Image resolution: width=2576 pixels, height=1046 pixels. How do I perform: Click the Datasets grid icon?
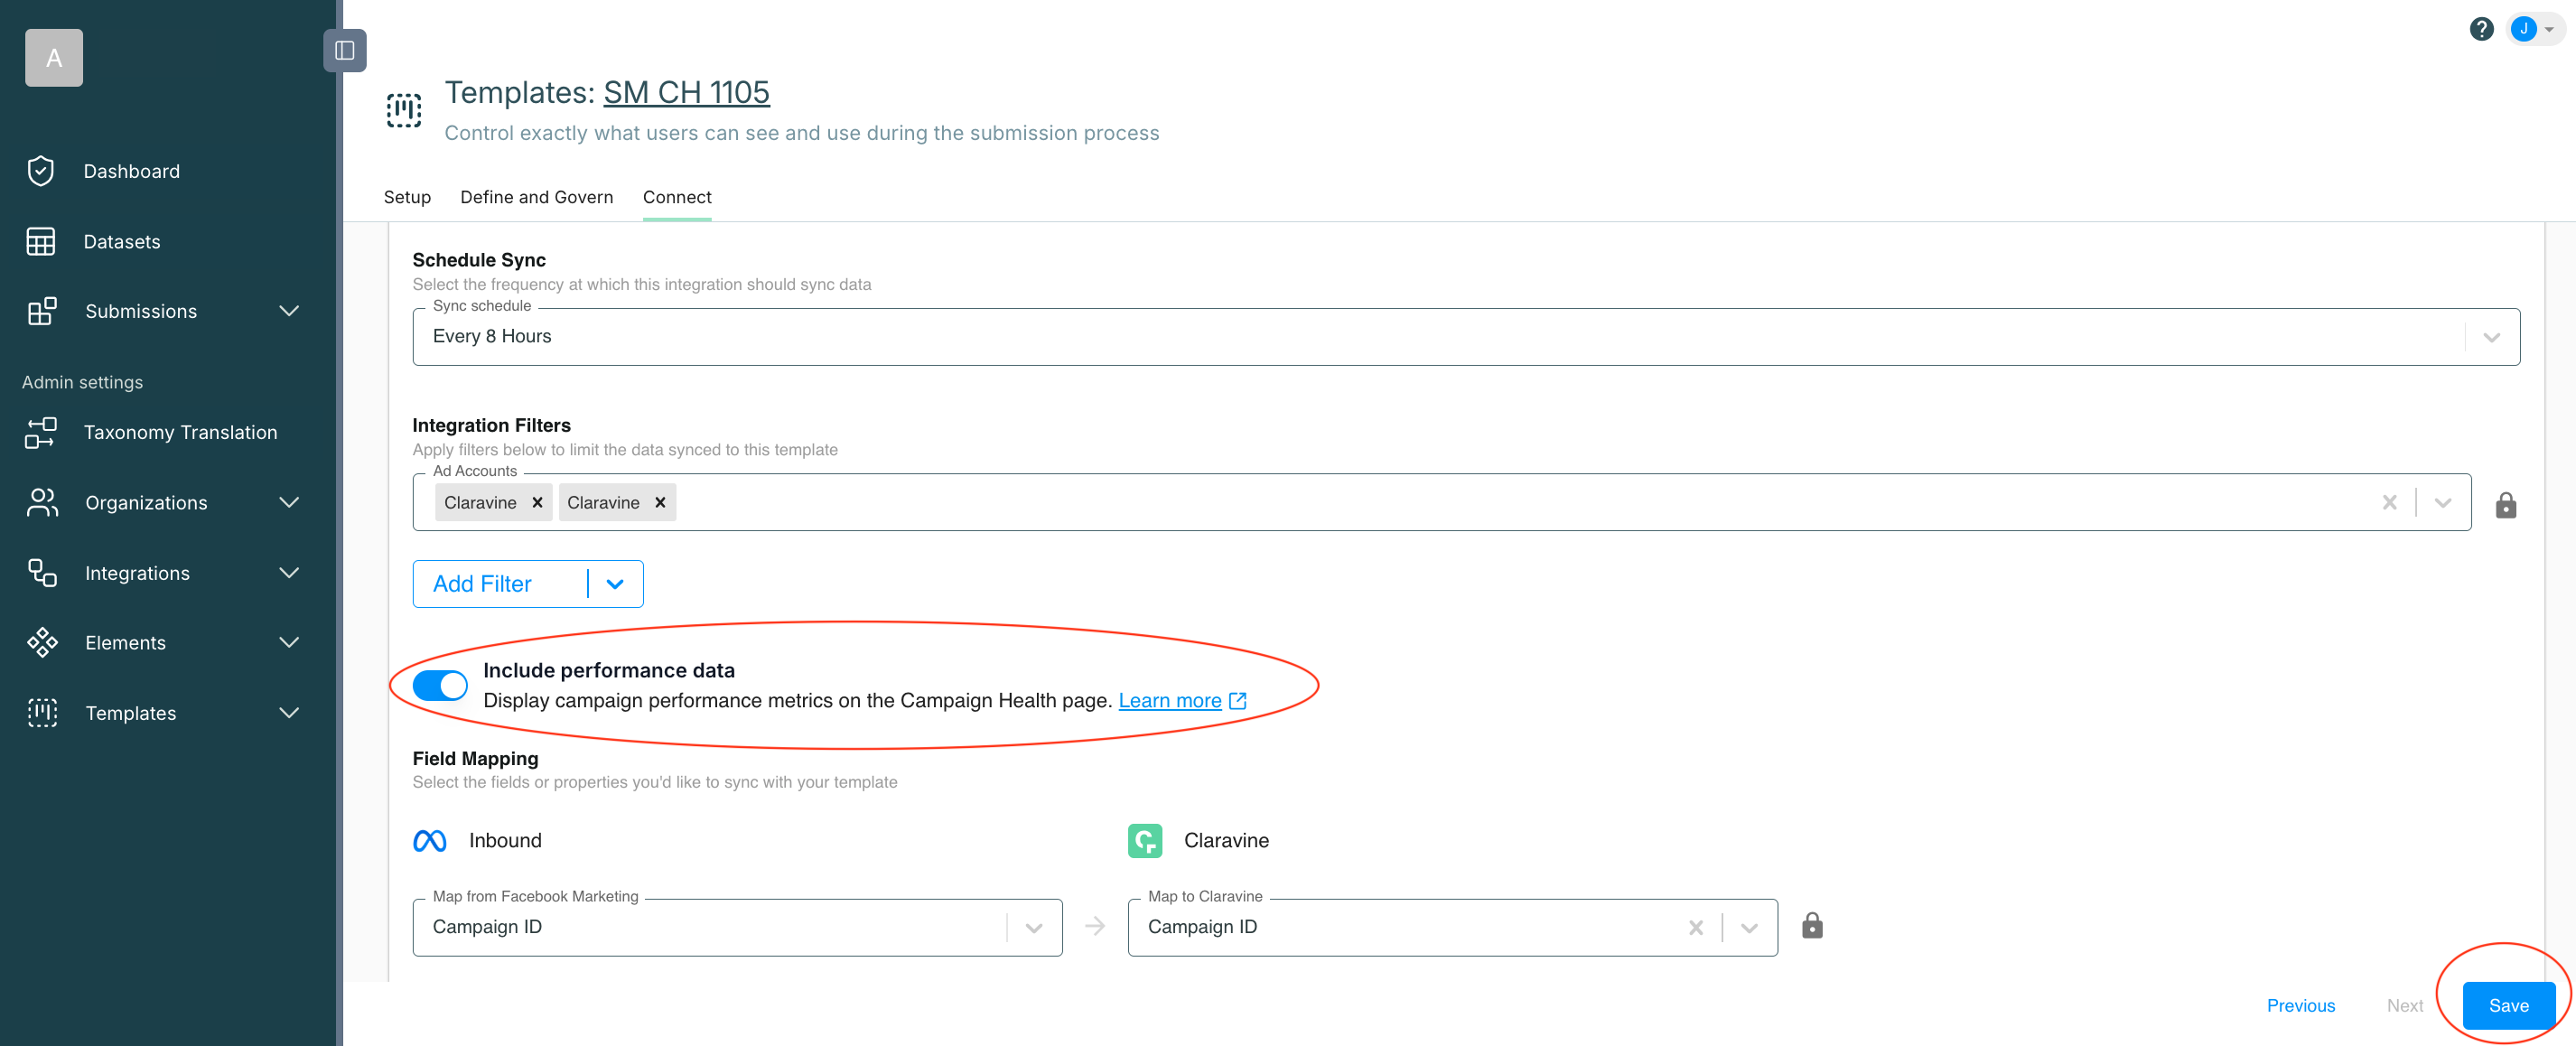pyautogui.click(x=41, y=242)
